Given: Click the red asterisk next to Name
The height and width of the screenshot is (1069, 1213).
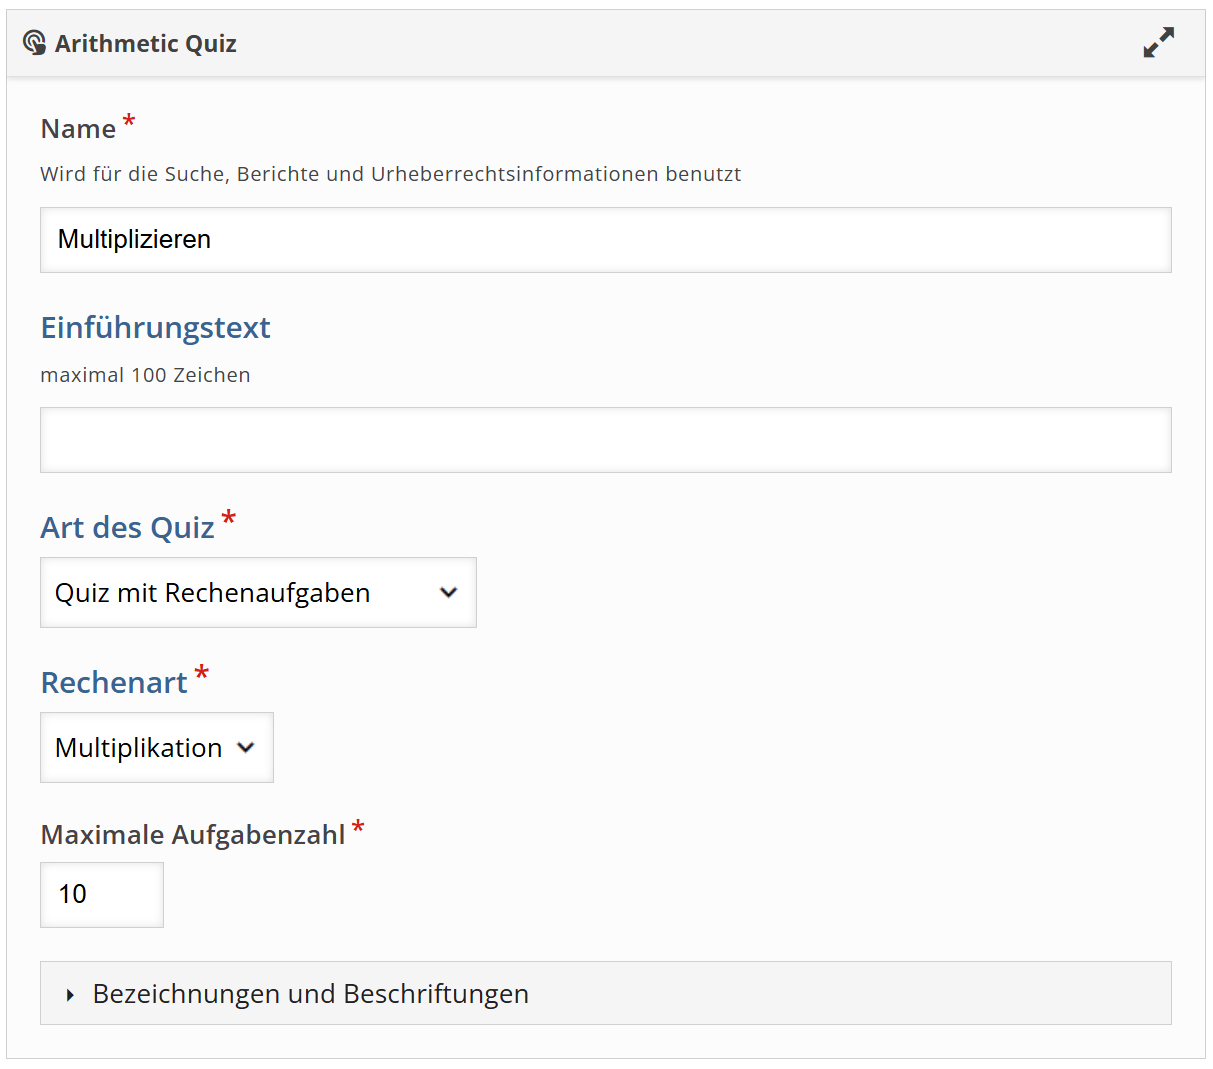Looking at the screenshot, I should tap(129, 123).
